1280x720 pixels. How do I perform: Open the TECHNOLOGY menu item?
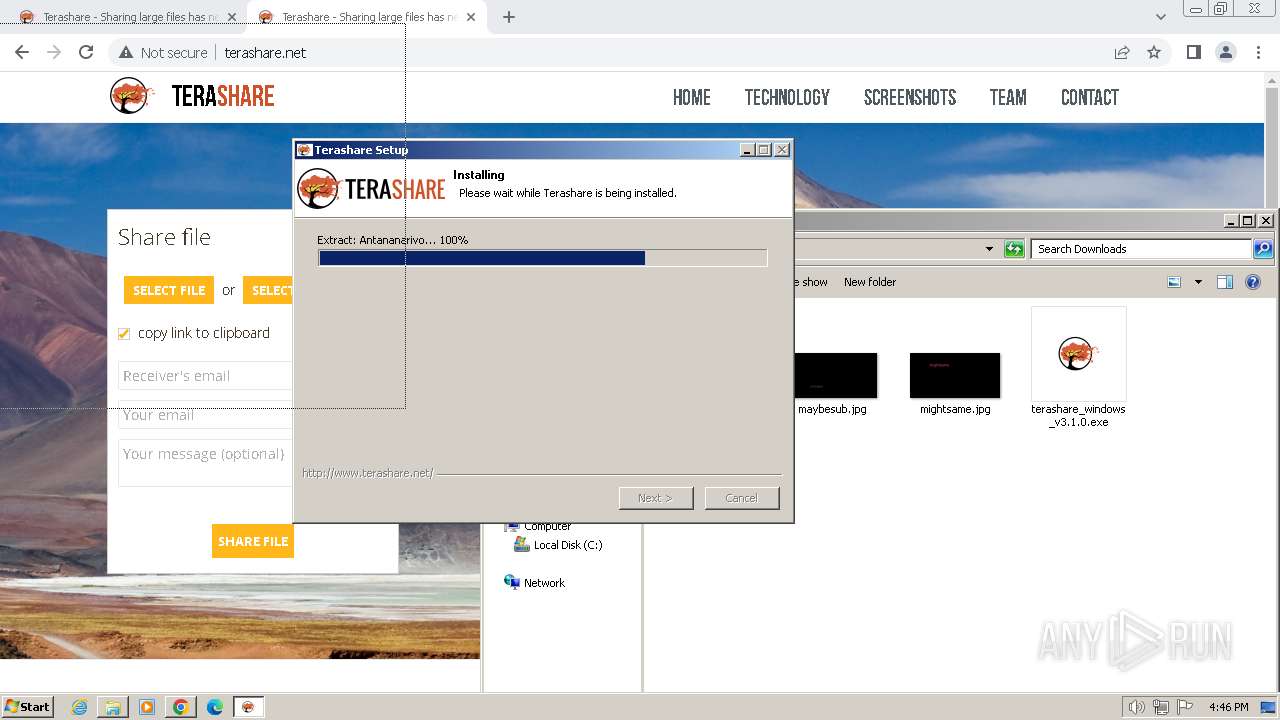point(787,97)
